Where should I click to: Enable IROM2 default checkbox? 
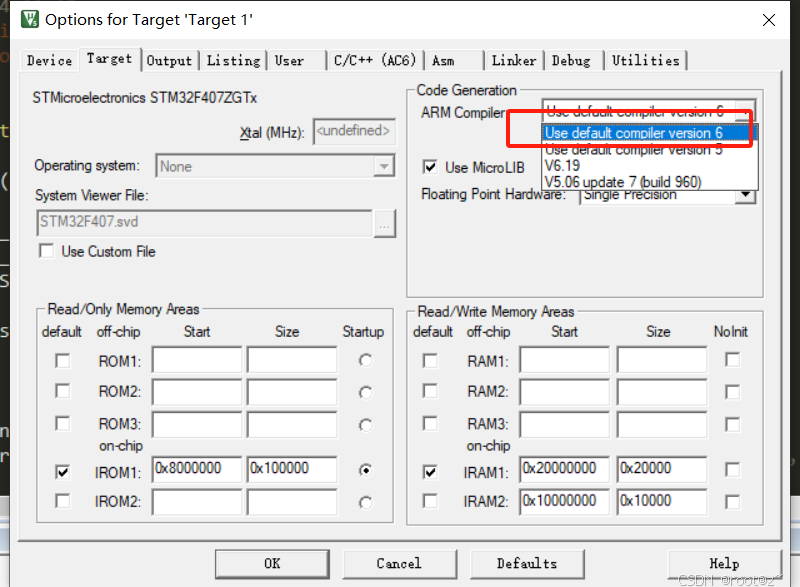(63, 501)
